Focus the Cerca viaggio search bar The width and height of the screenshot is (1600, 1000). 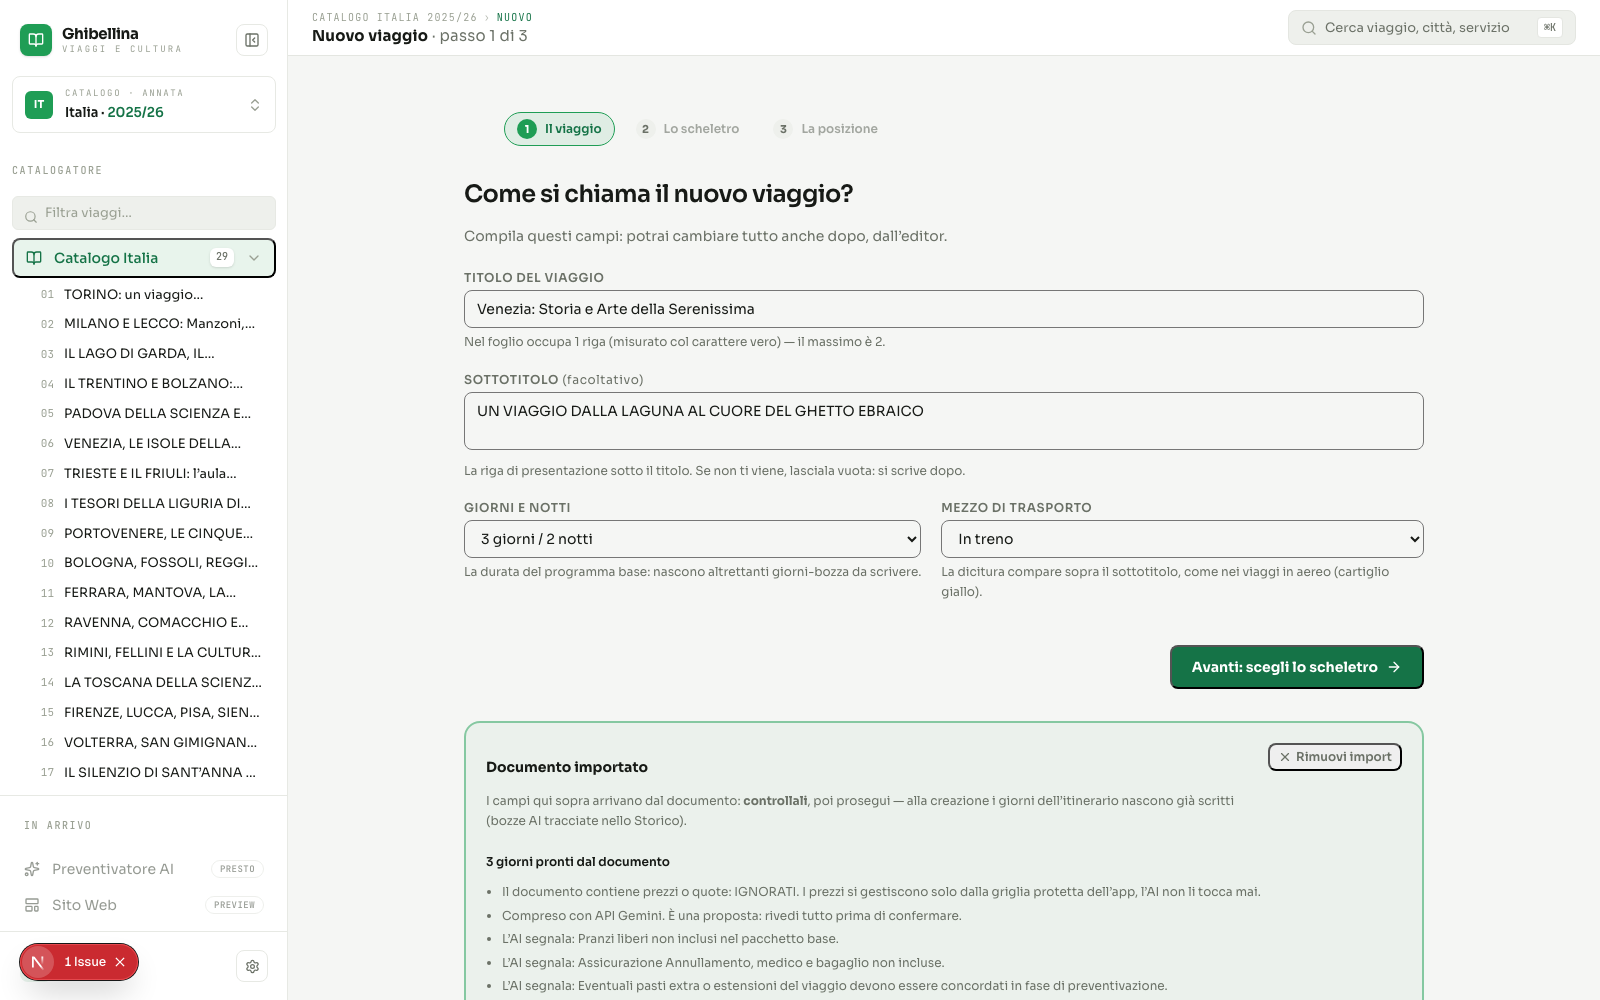pos(1431,28)
